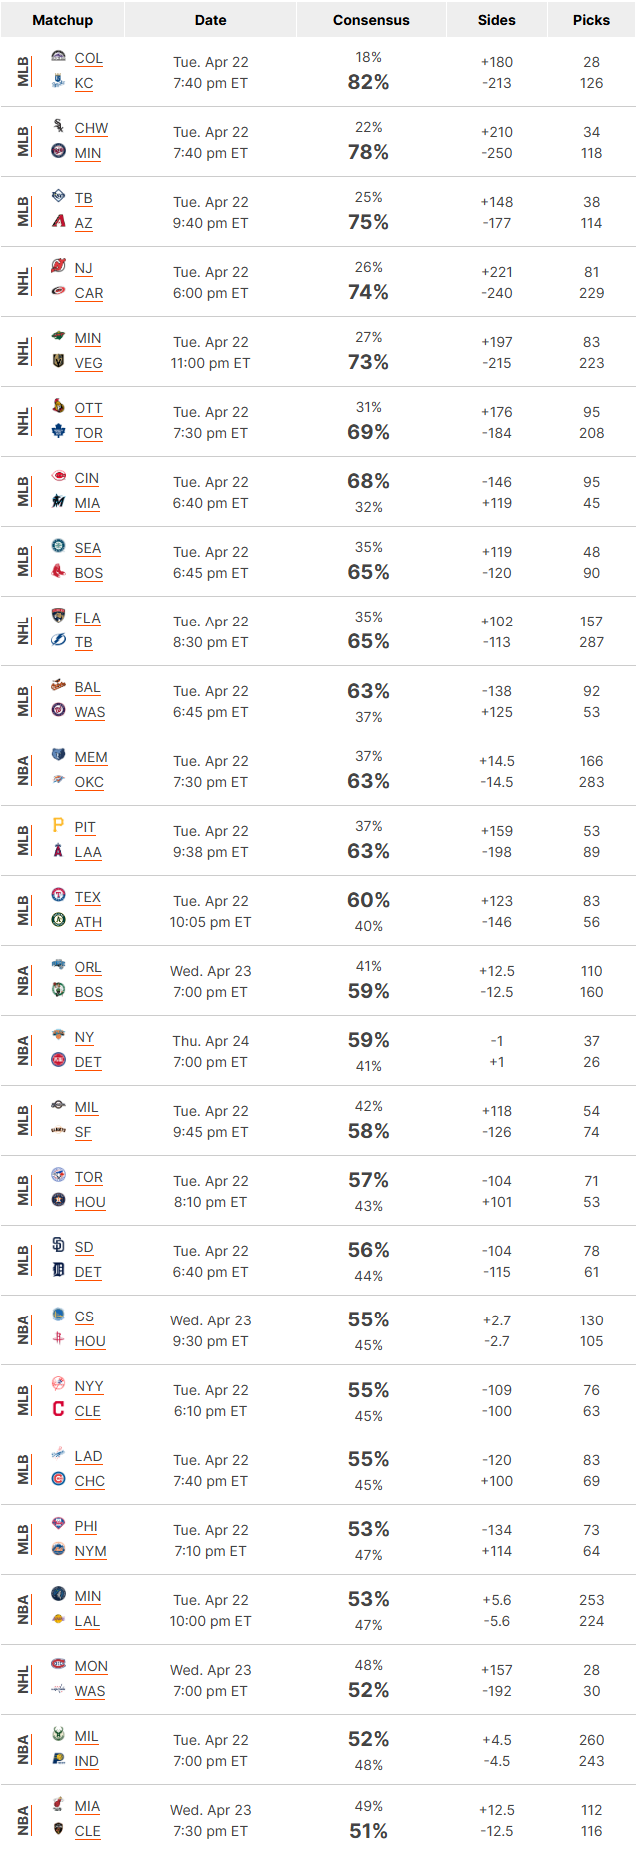The image size is (636, 1851).
Task: Click the Arizona Diamondbacks logo icon
Action: pos(58,221)
